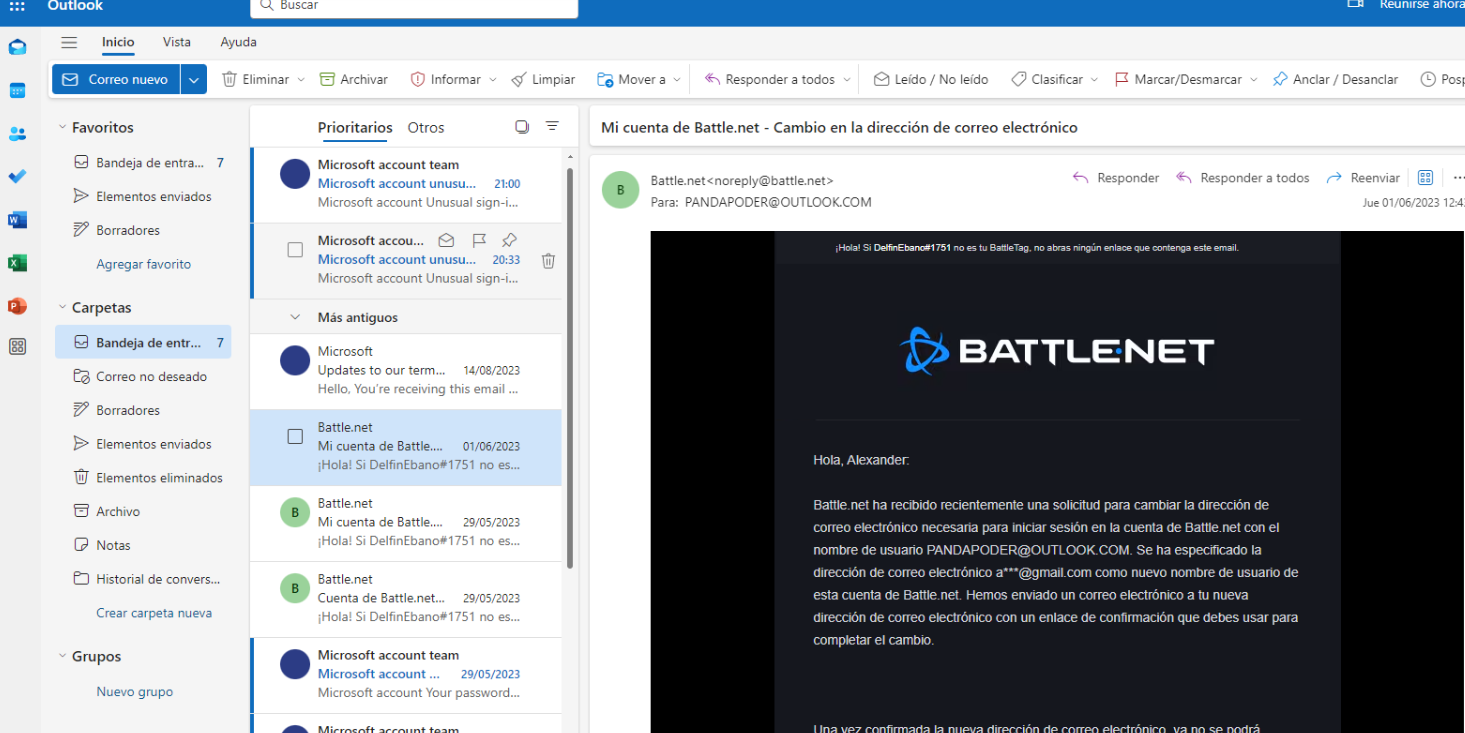The image size is (1465, 733).
Task: Click the Nuevo grupo link
Action: click(x=135, y=691)
